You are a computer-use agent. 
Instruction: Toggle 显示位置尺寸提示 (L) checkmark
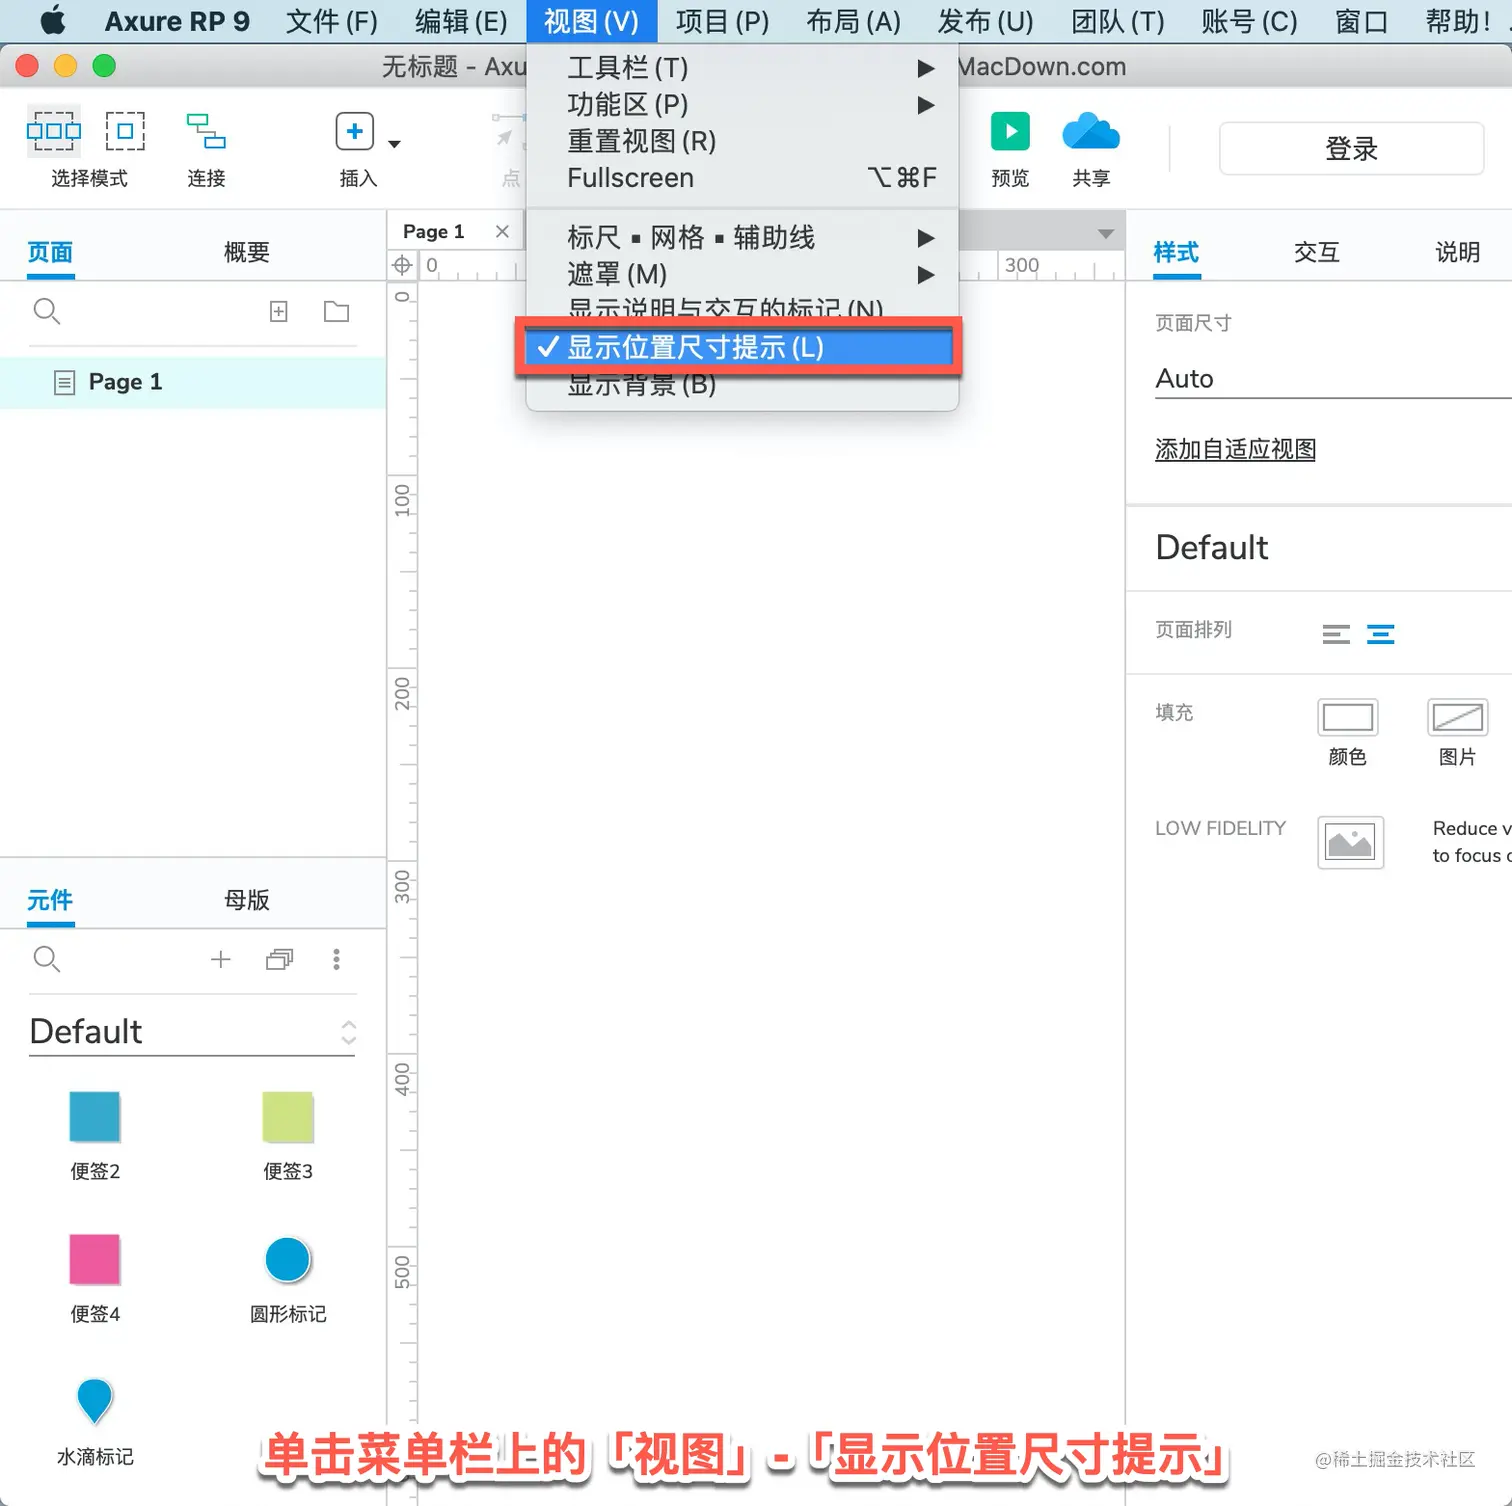[739, 347]
